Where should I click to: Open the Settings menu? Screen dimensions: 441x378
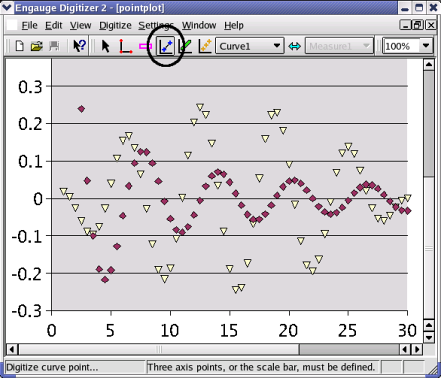tap(156, 25)
